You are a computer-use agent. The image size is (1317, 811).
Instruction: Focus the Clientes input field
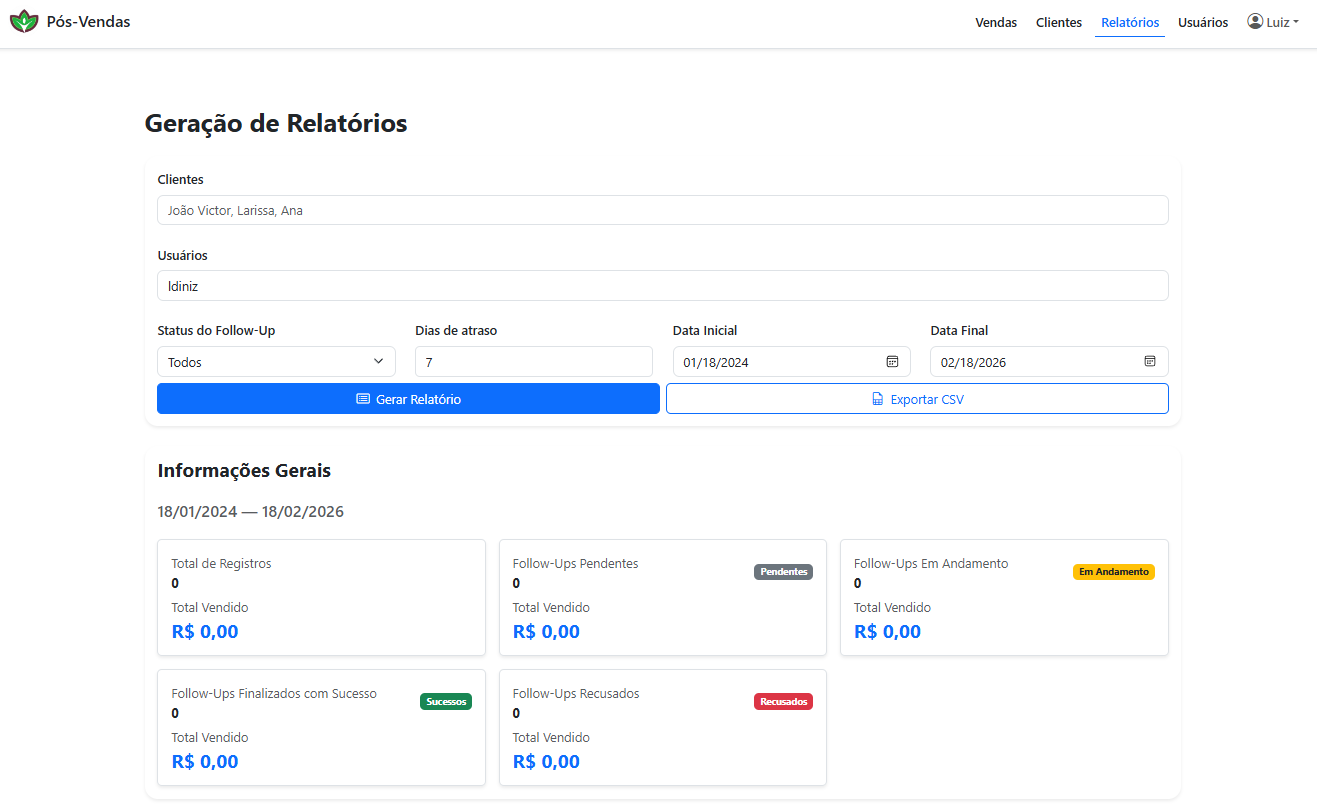[662, 211]
